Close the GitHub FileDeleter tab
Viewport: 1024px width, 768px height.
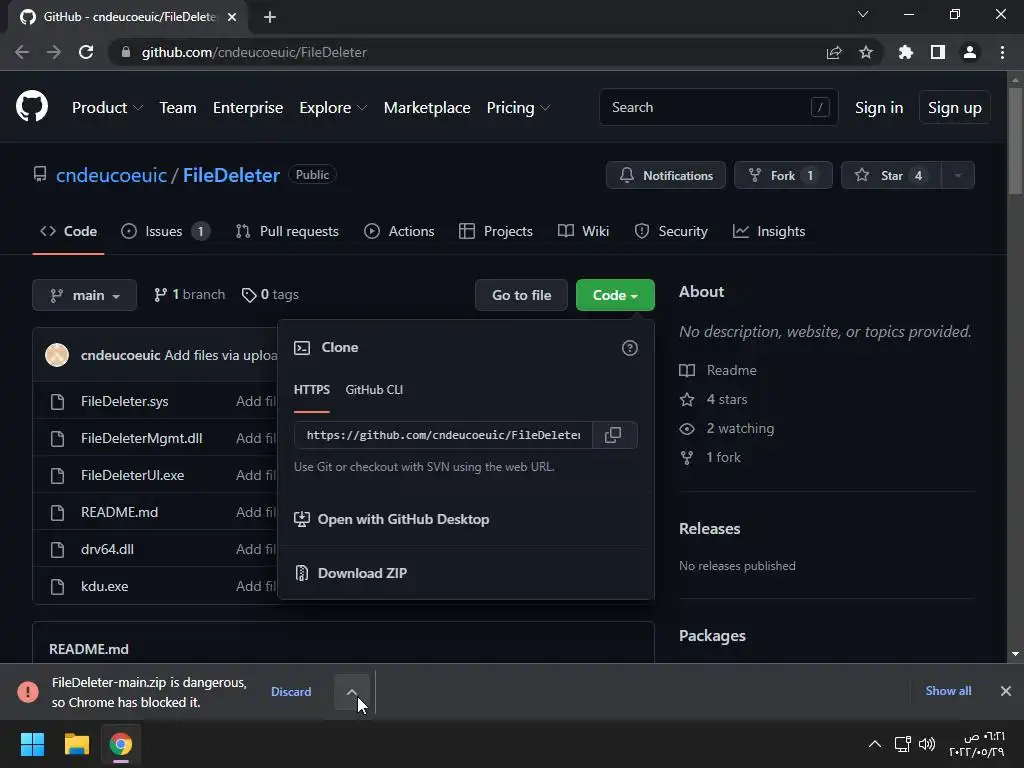pyautogui.click(x=232, y=17)
